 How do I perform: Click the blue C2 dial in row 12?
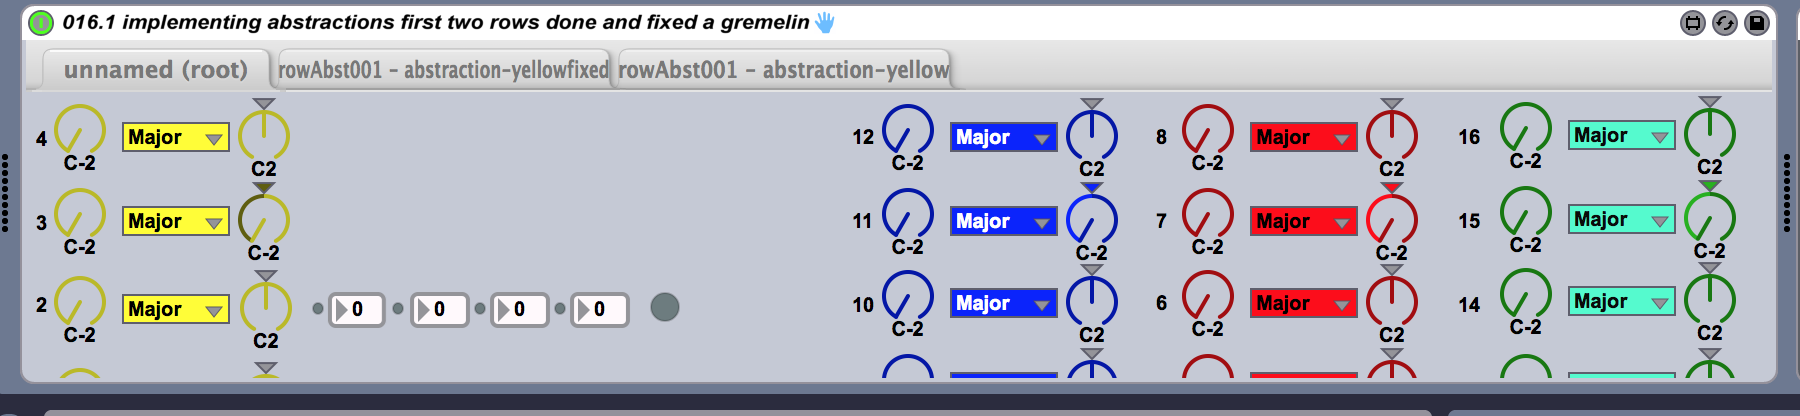click(1092, 135)
